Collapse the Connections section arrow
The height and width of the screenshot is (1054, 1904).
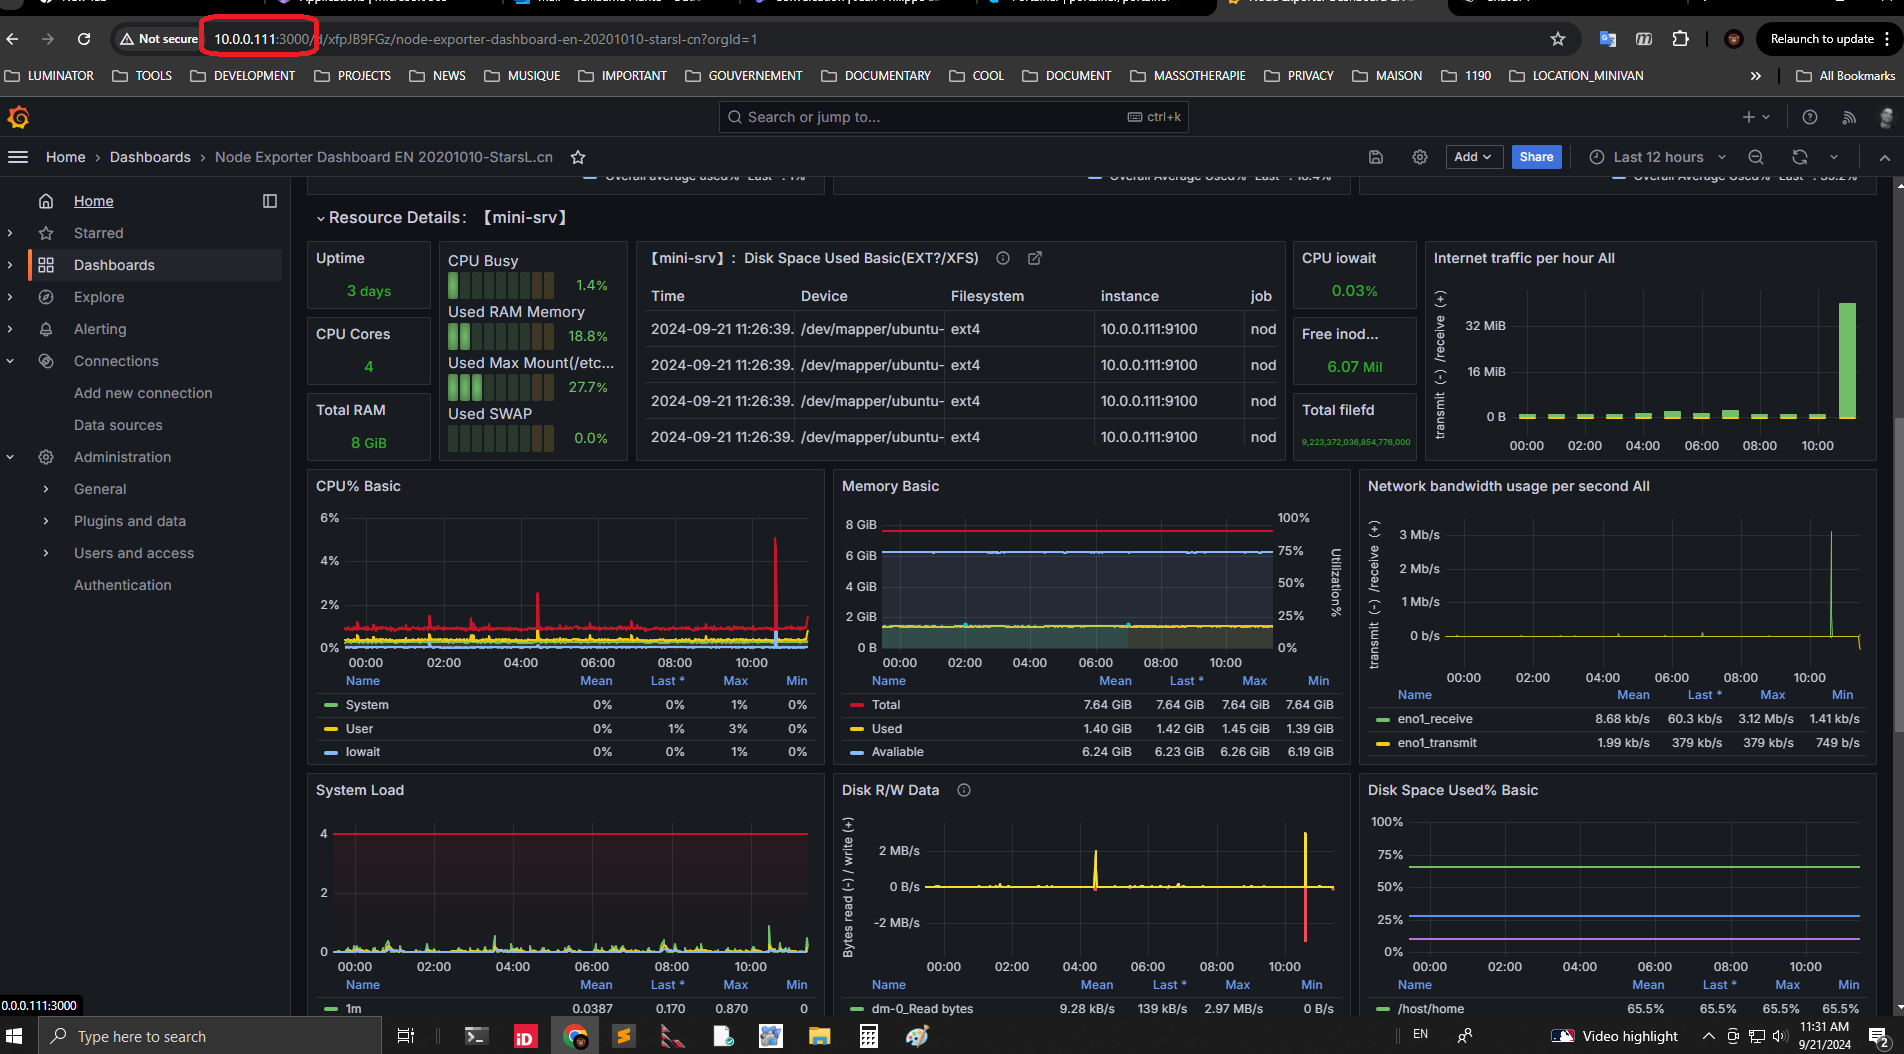point(10,361)
